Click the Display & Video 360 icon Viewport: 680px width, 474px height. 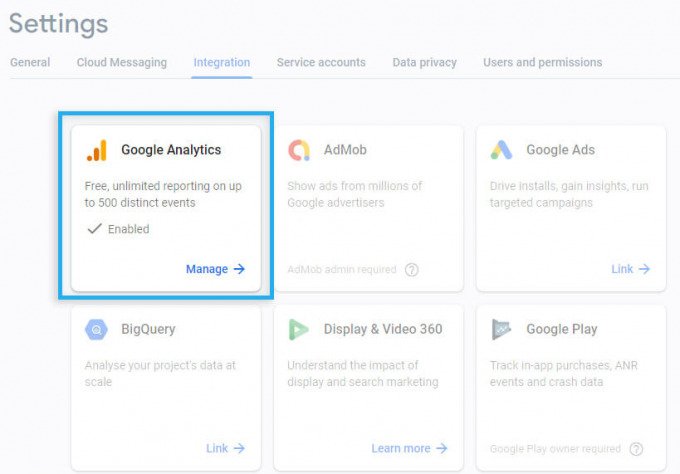click(x=299, y=329)
